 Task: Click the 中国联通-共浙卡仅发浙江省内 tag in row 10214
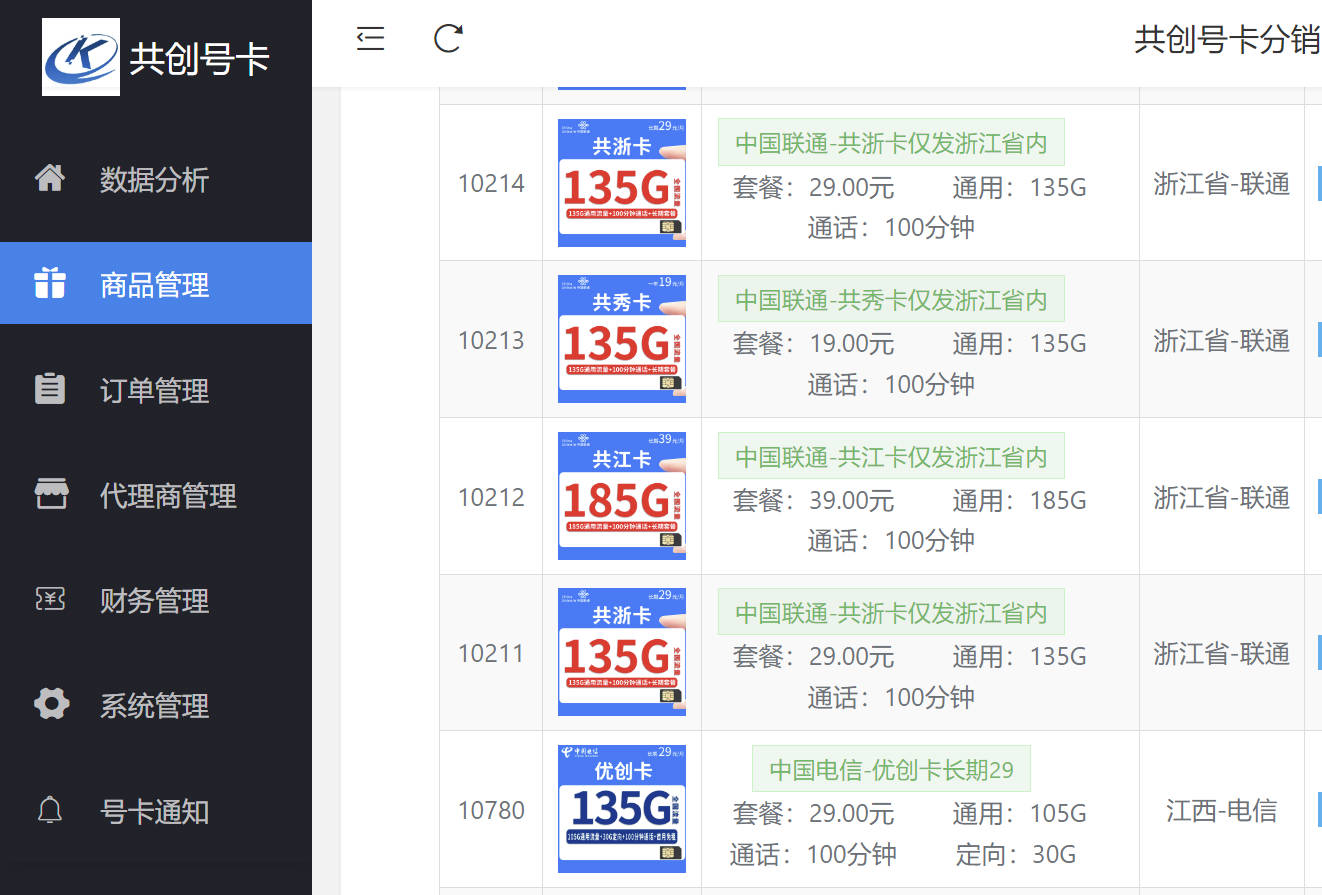891,143
